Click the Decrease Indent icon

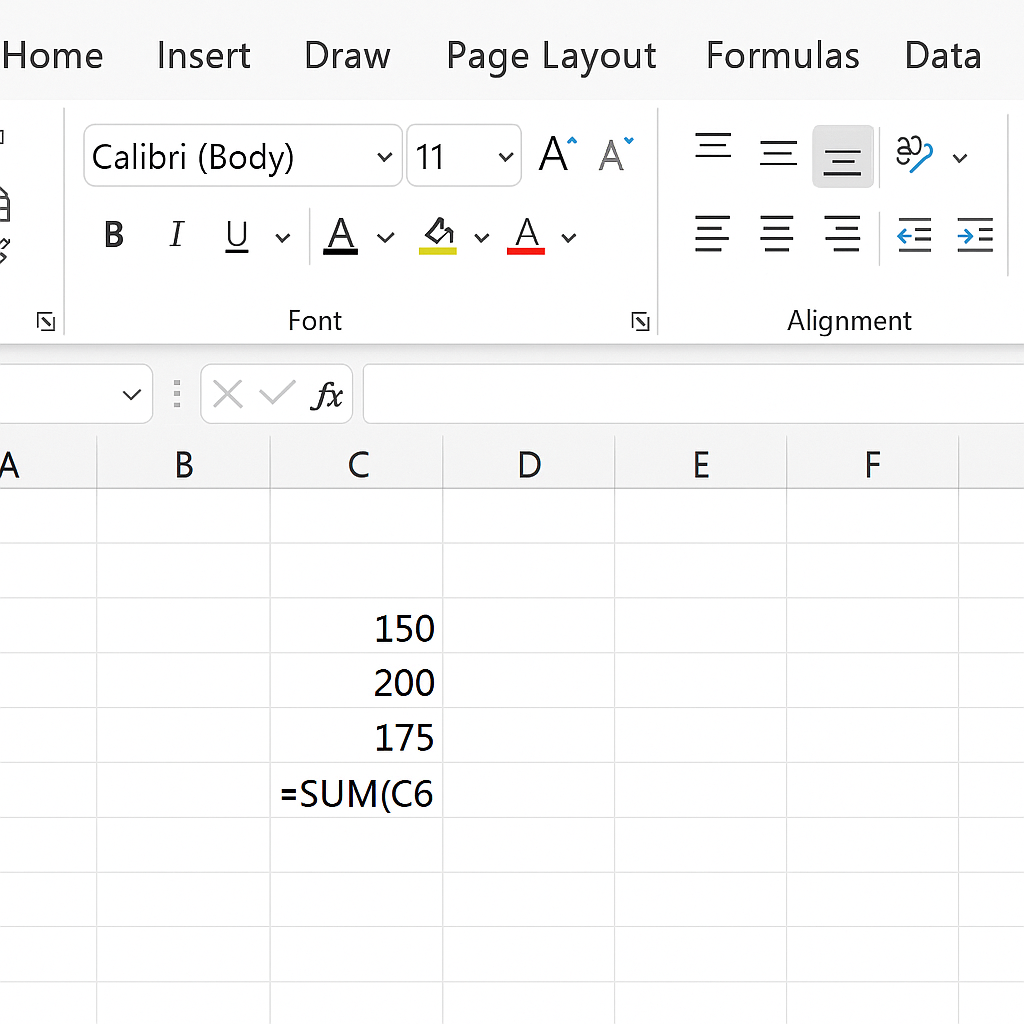click(x=914, y=236)
